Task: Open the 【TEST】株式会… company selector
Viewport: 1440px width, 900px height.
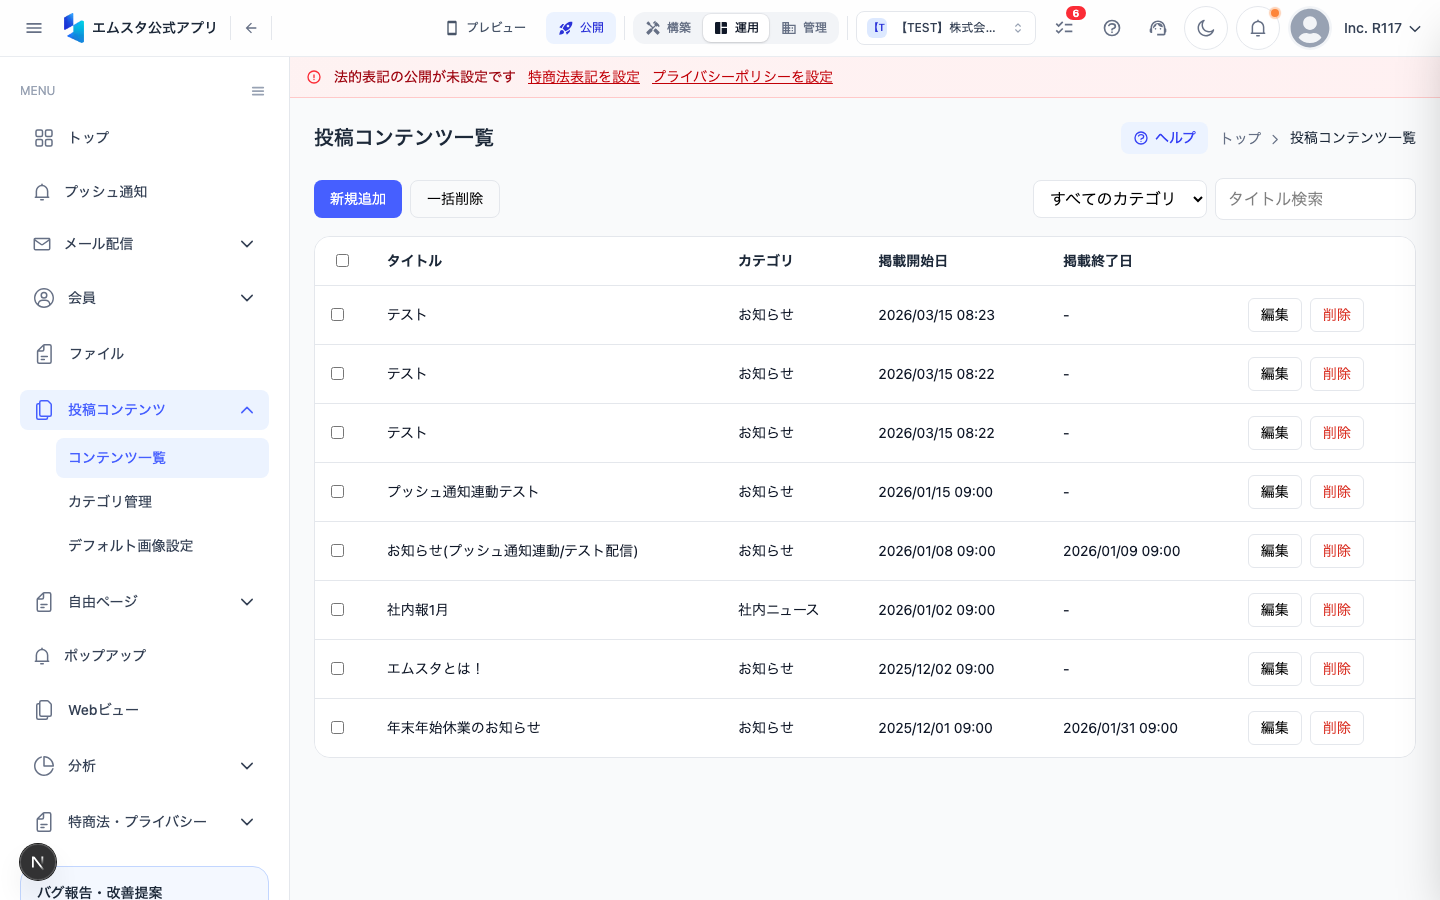Action: coord(946,28)
